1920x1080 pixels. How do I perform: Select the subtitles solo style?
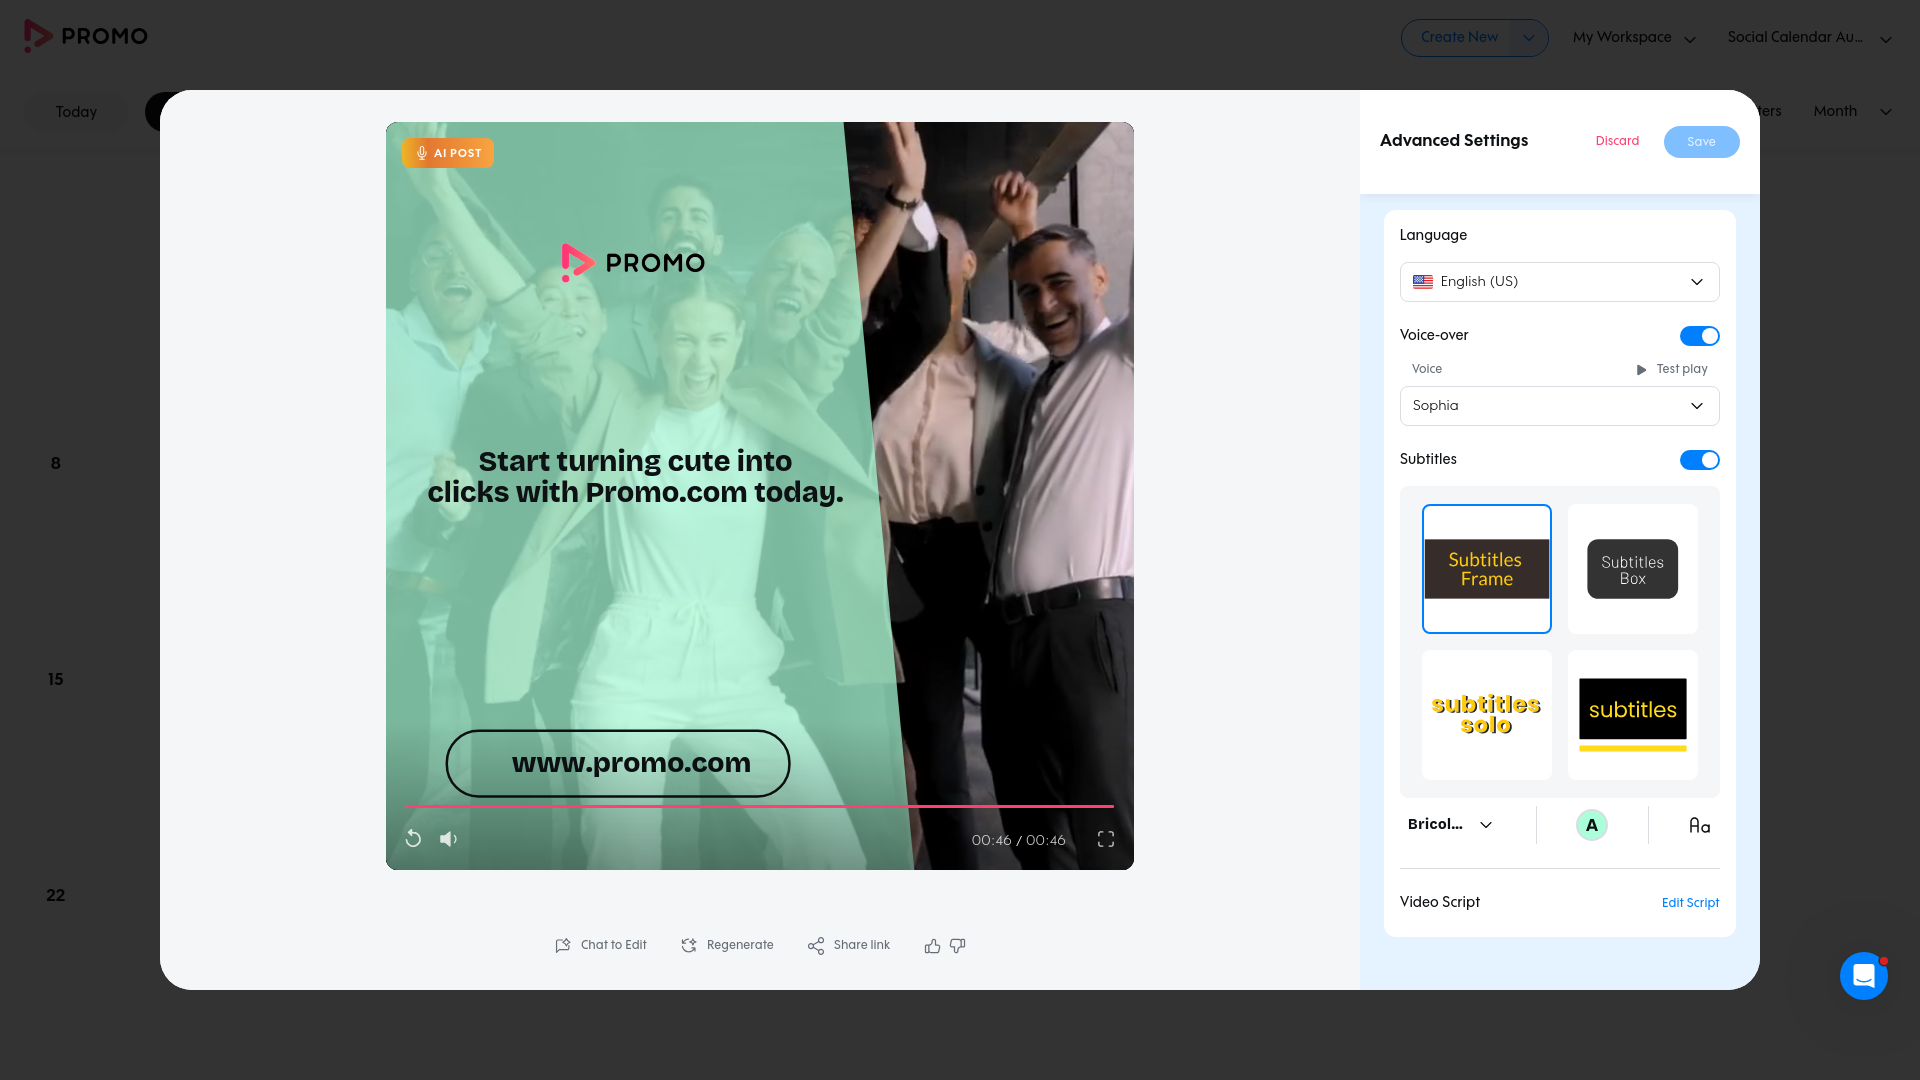1486,715
